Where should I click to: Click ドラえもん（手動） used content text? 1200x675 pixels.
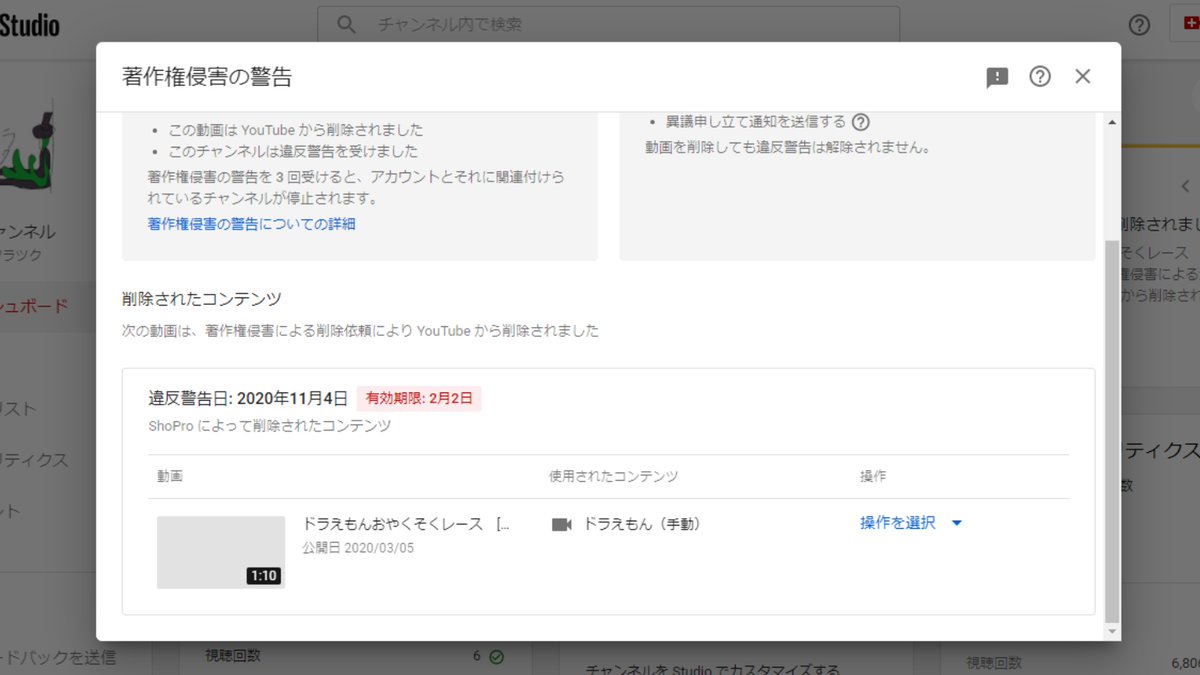click(x=642, y=524)
